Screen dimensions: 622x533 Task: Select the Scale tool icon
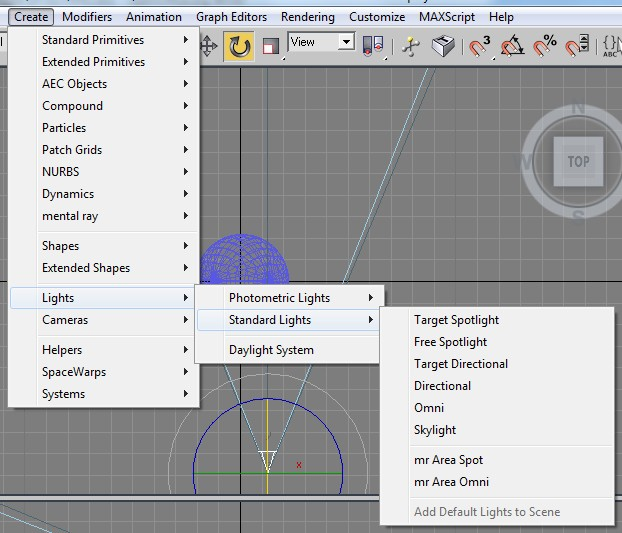click(270, 47)
